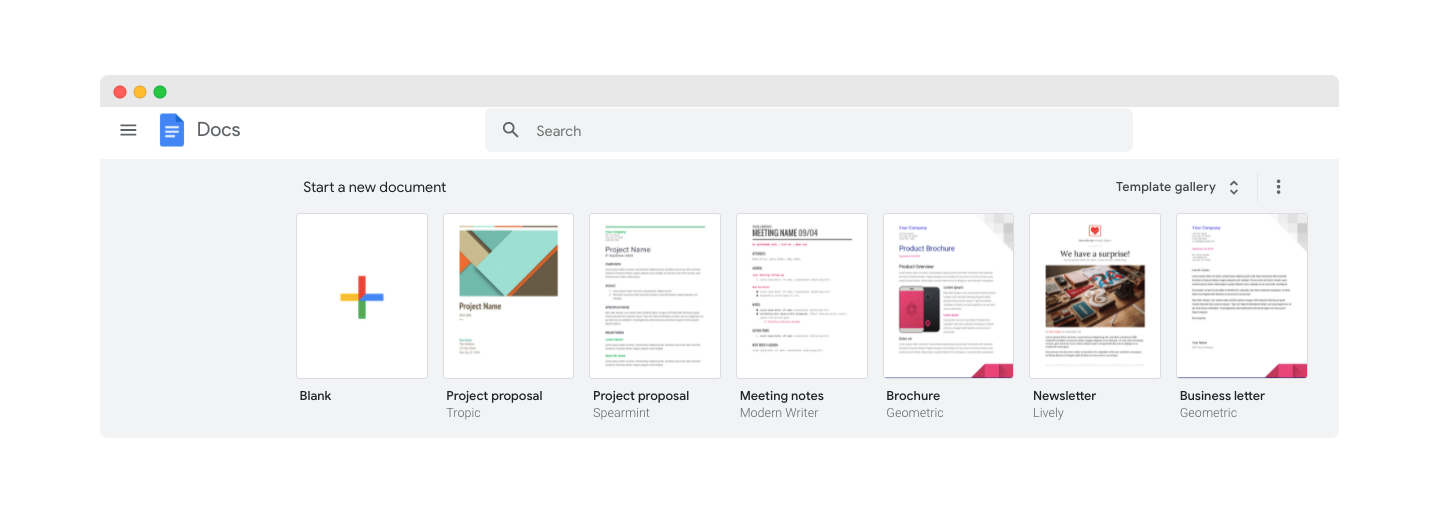The width and height of the screenshot is (1439, 513).
Task: Open the Brochure Geometric template thumbnail
Action: pos(948,296)
